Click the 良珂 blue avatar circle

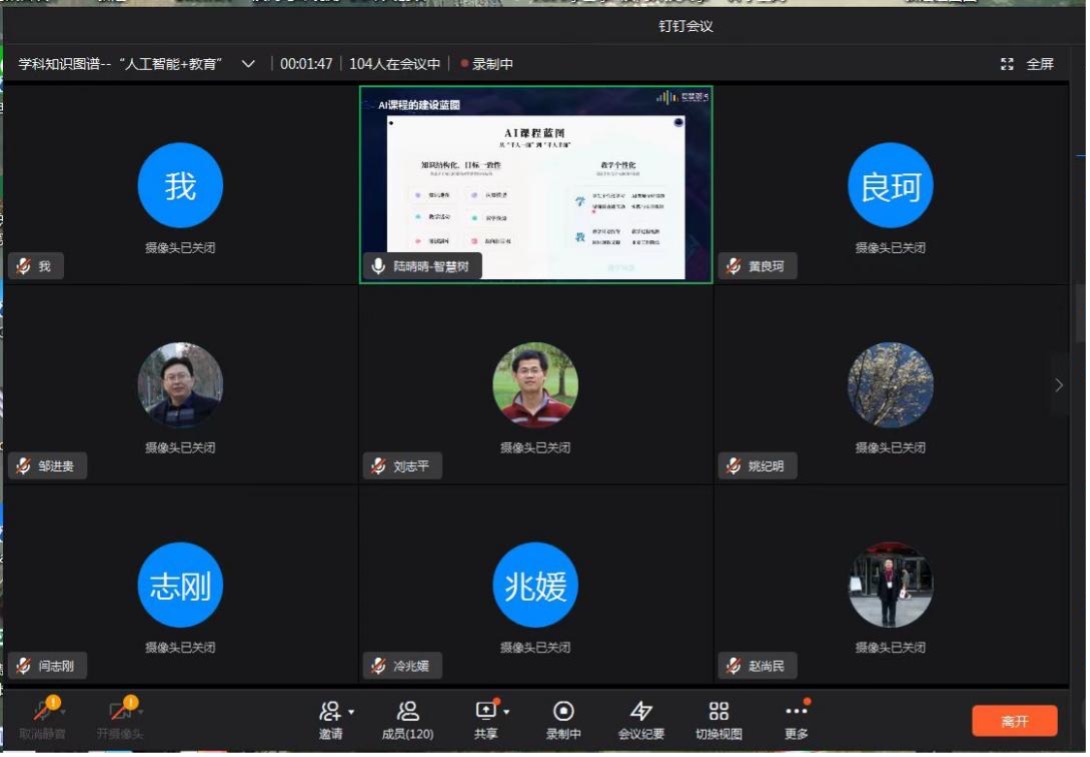pos(890,186)
